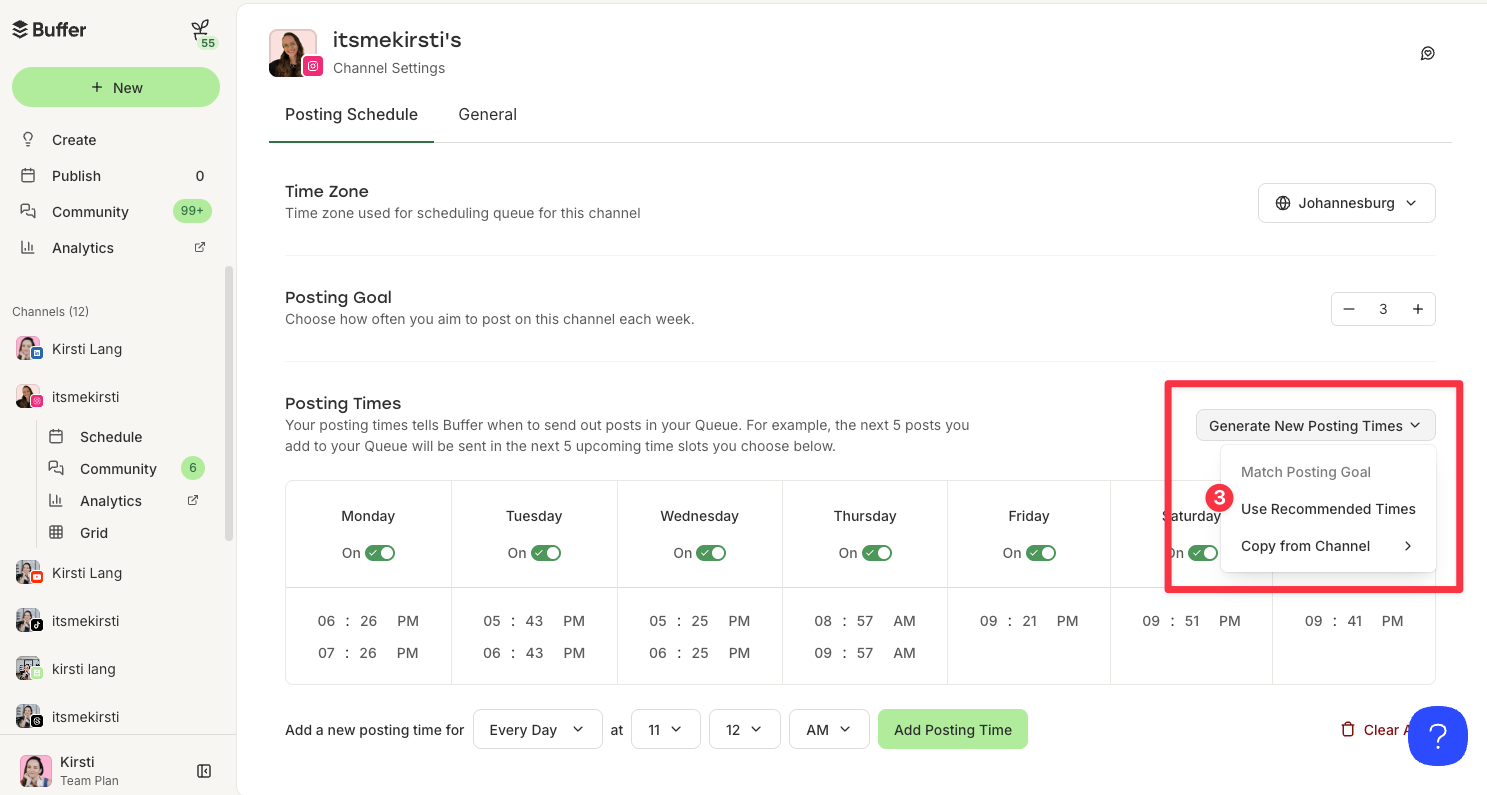Increase the Posting Goal with the plus control

(x=1417, y=309)
